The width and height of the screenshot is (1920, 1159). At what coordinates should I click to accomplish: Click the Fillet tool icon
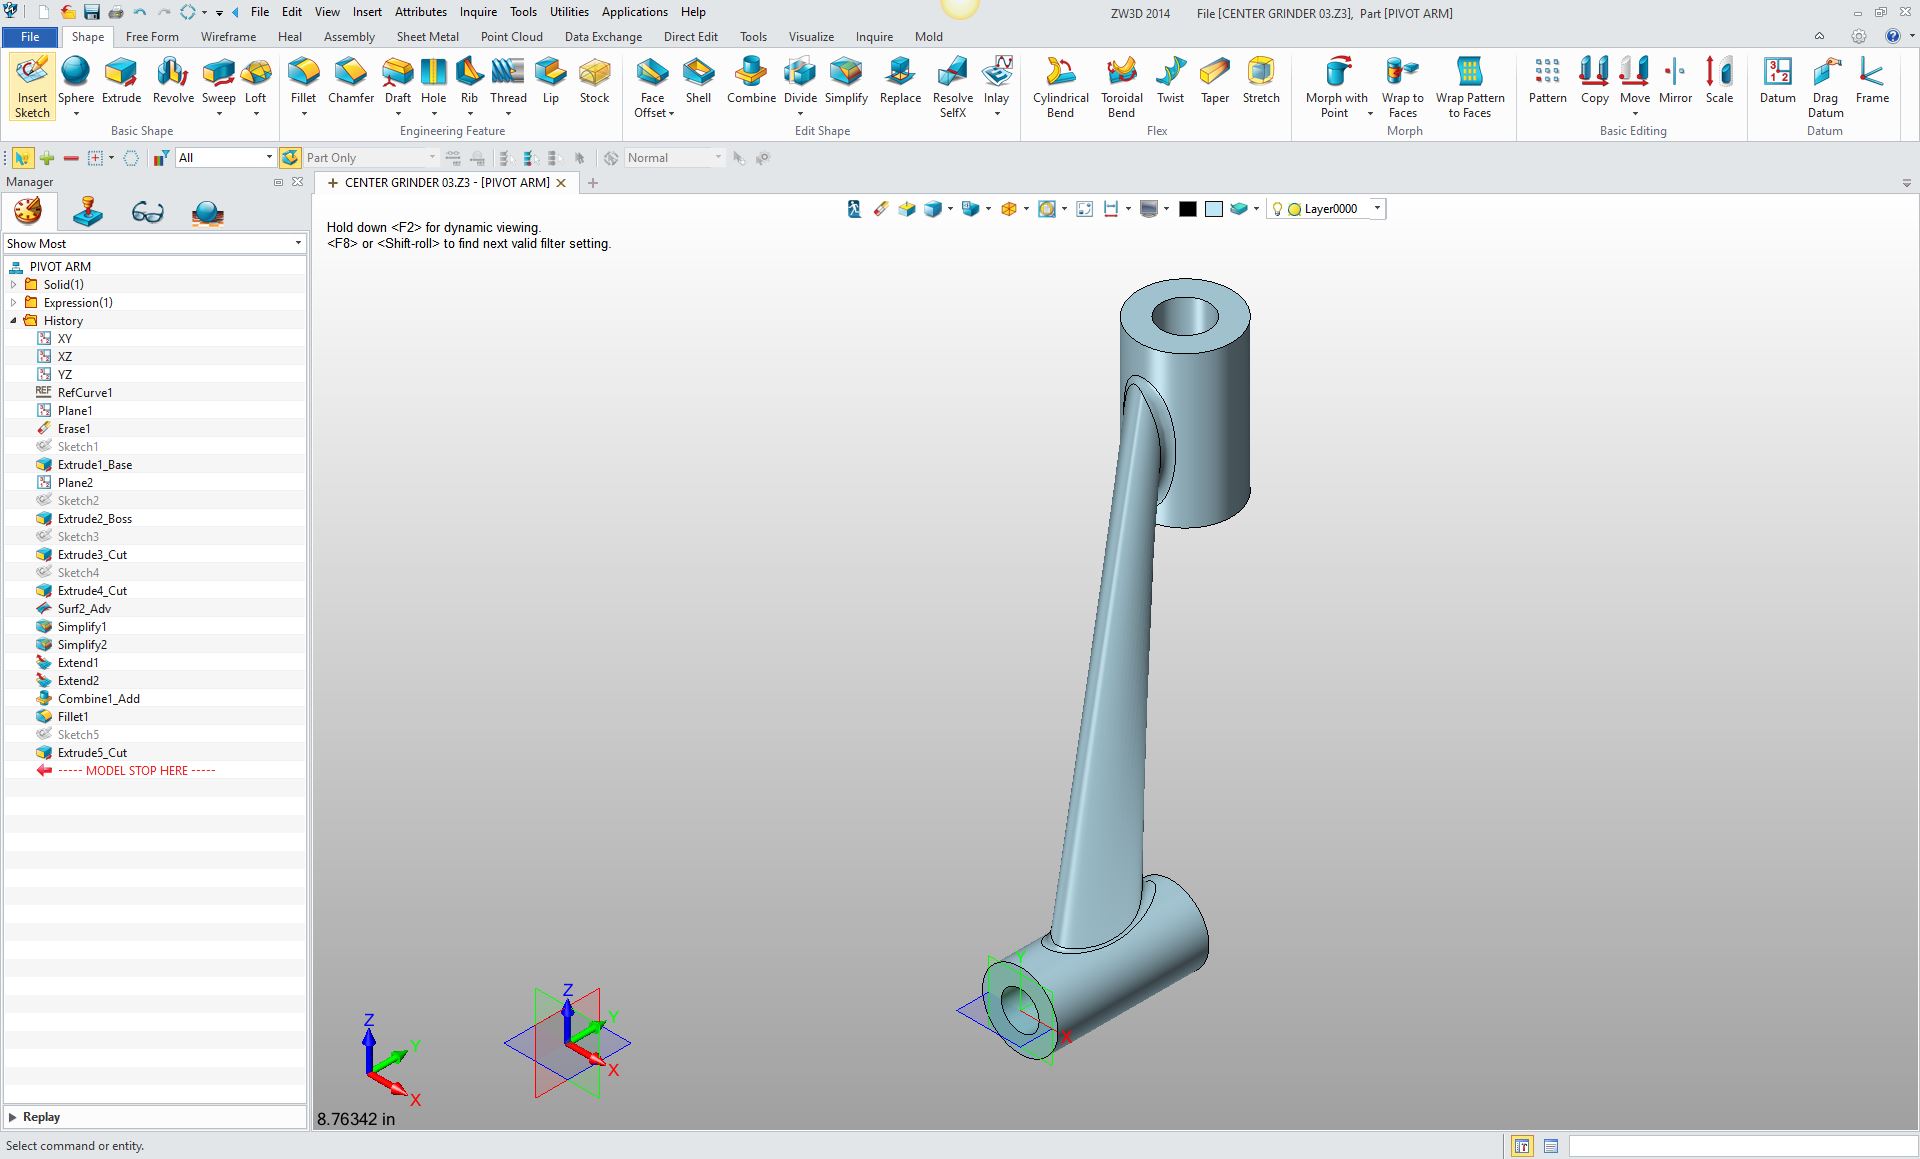pos(303,72)
